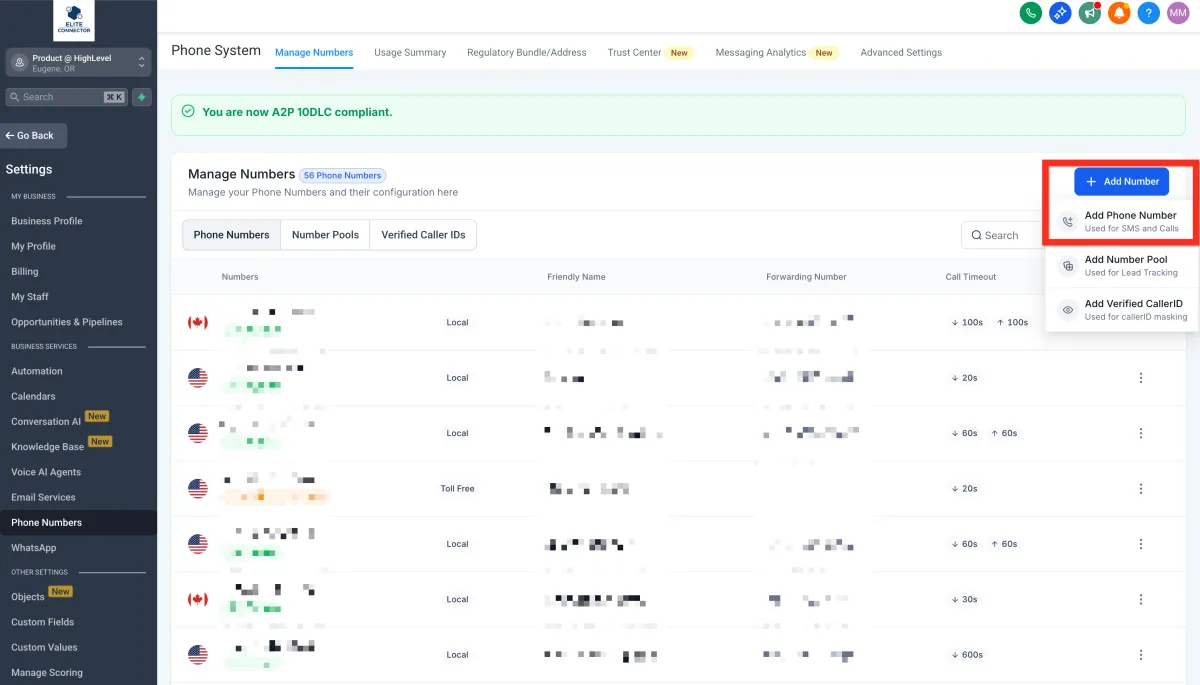
Task: Select the Phone Numbers segment tab
Action: pos(231,235)
